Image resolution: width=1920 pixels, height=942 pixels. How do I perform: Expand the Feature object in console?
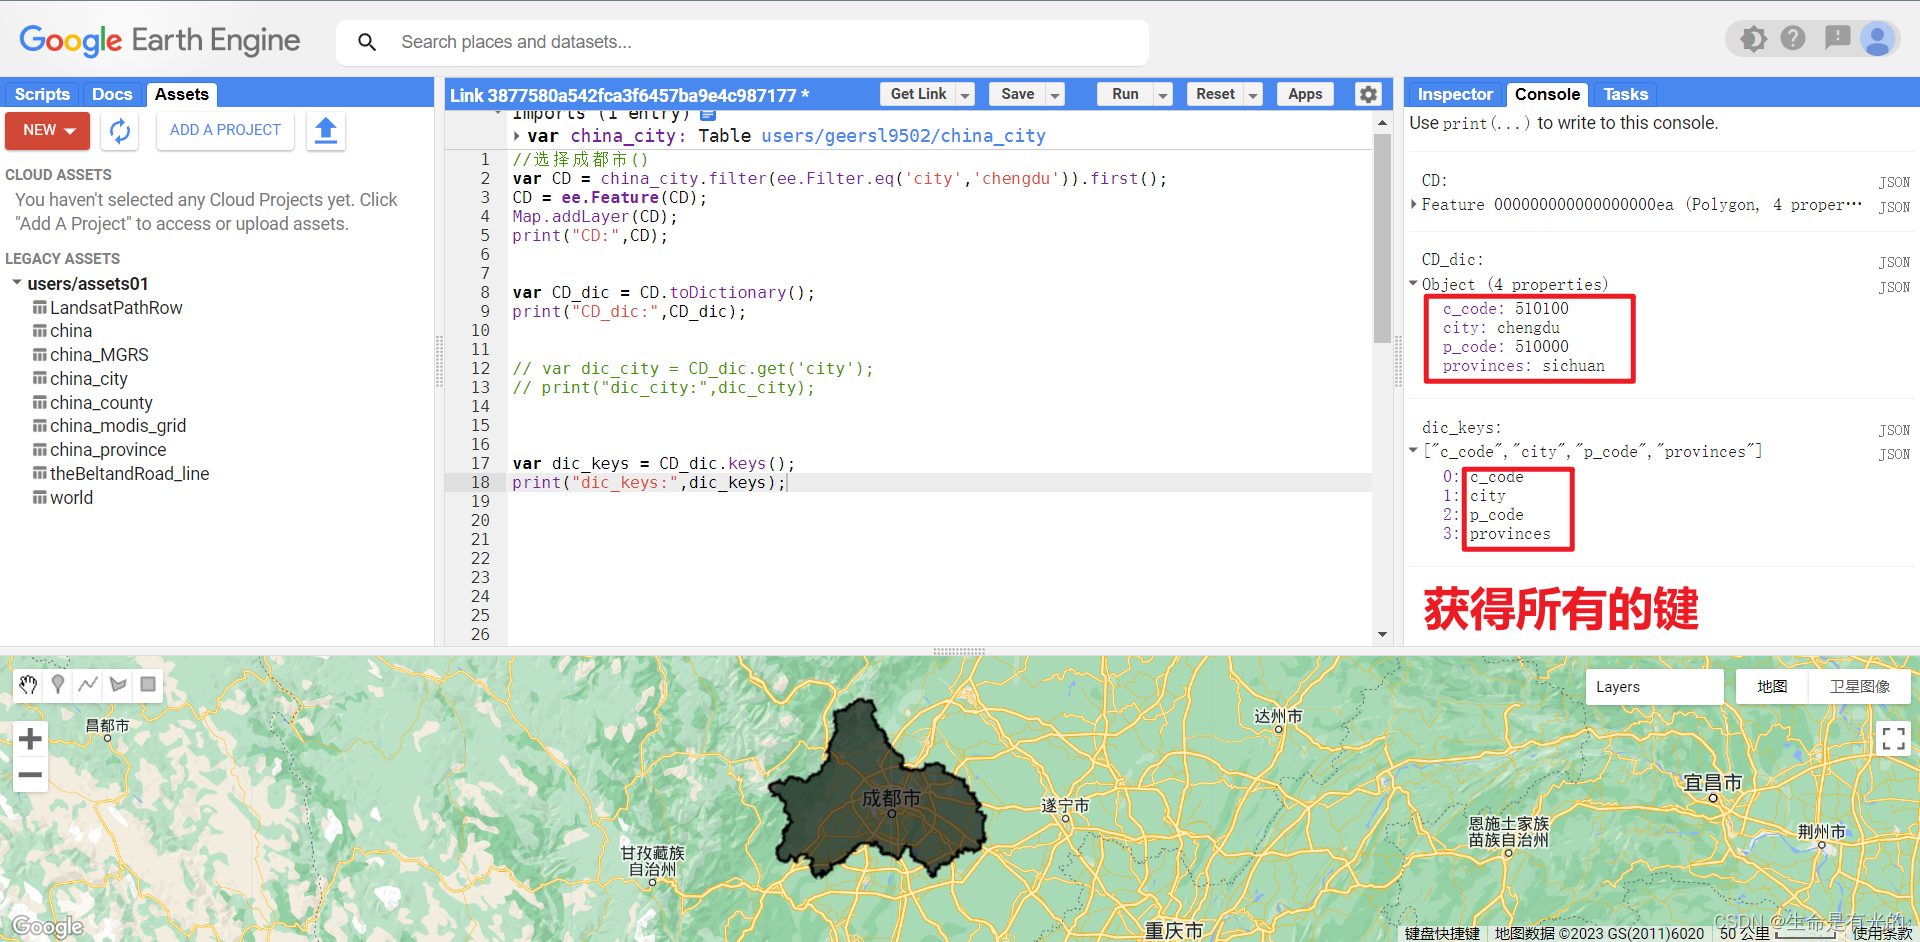[1414, 204]
